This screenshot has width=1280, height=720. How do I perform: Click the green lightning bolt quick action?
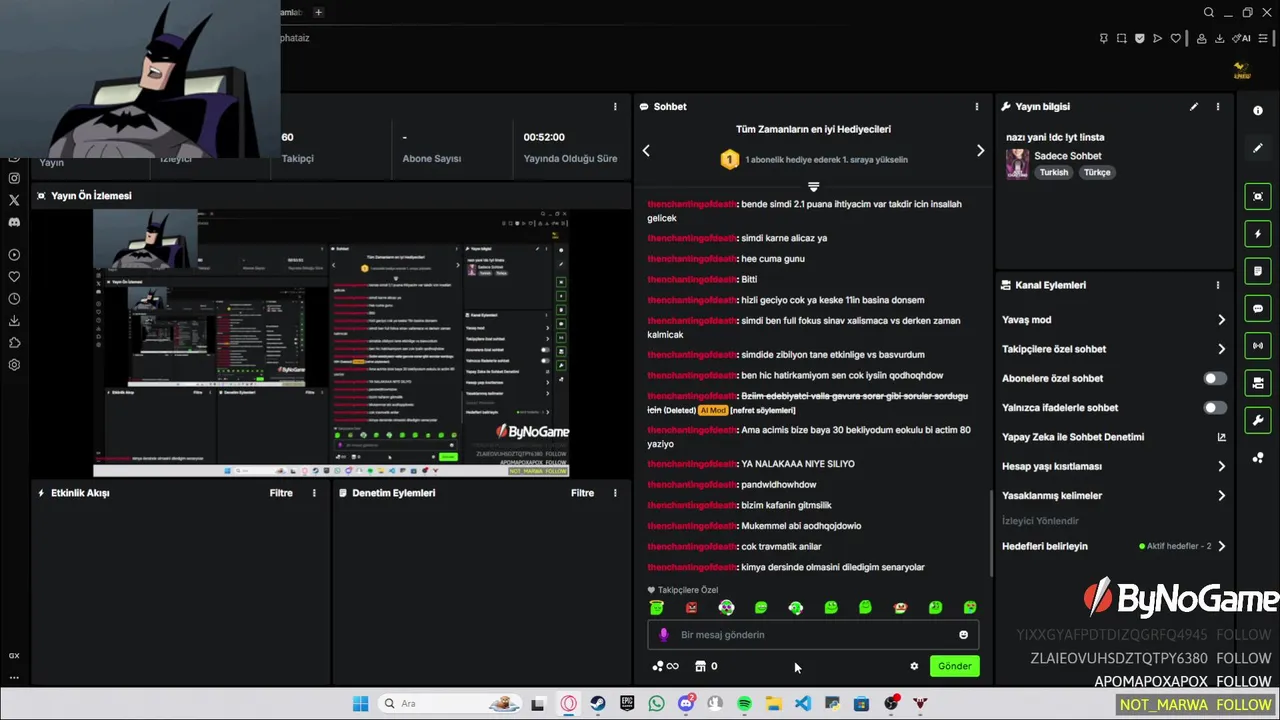coord(1258,234)
